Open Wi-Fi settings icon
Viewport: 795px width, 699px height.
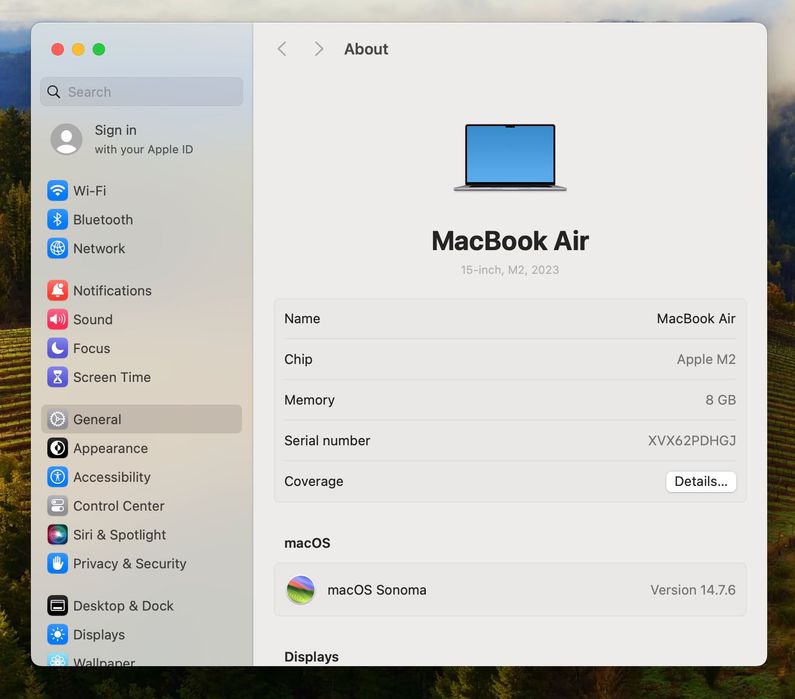[x=57, y=191]
